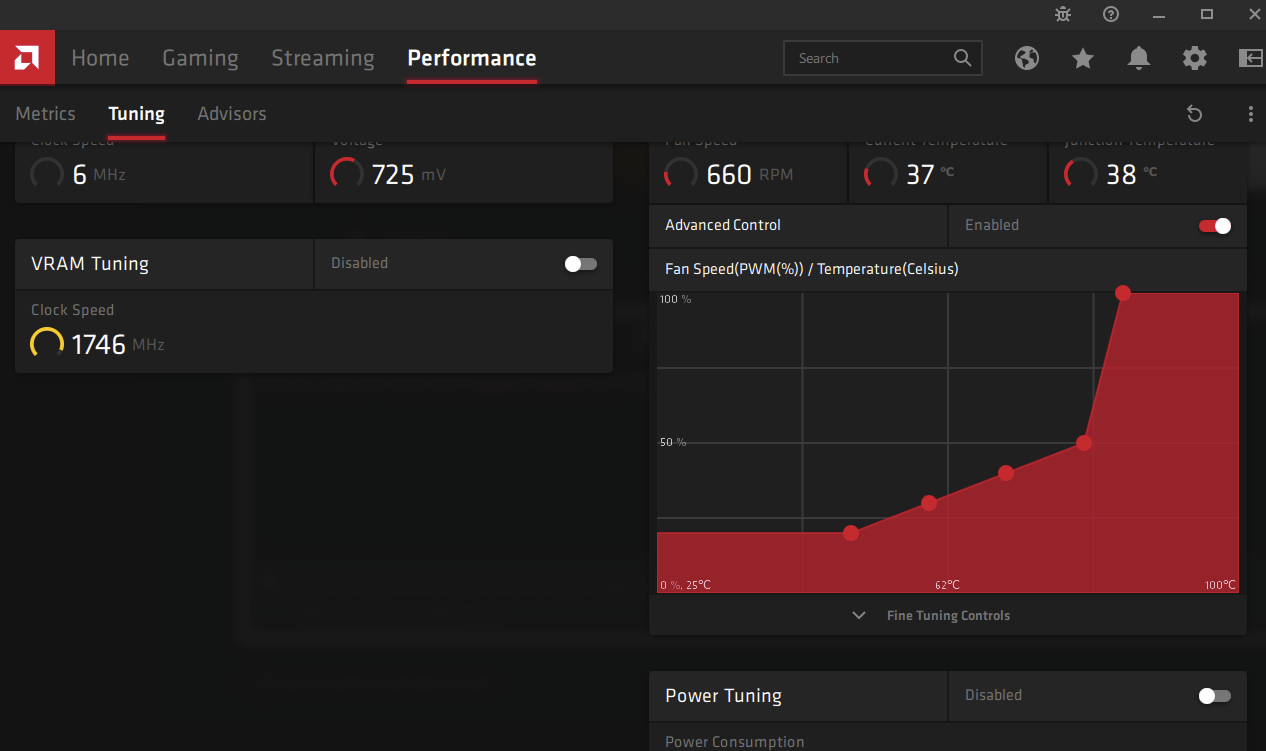Click the 100°C axis label on graph

[x=1221, y=585]
